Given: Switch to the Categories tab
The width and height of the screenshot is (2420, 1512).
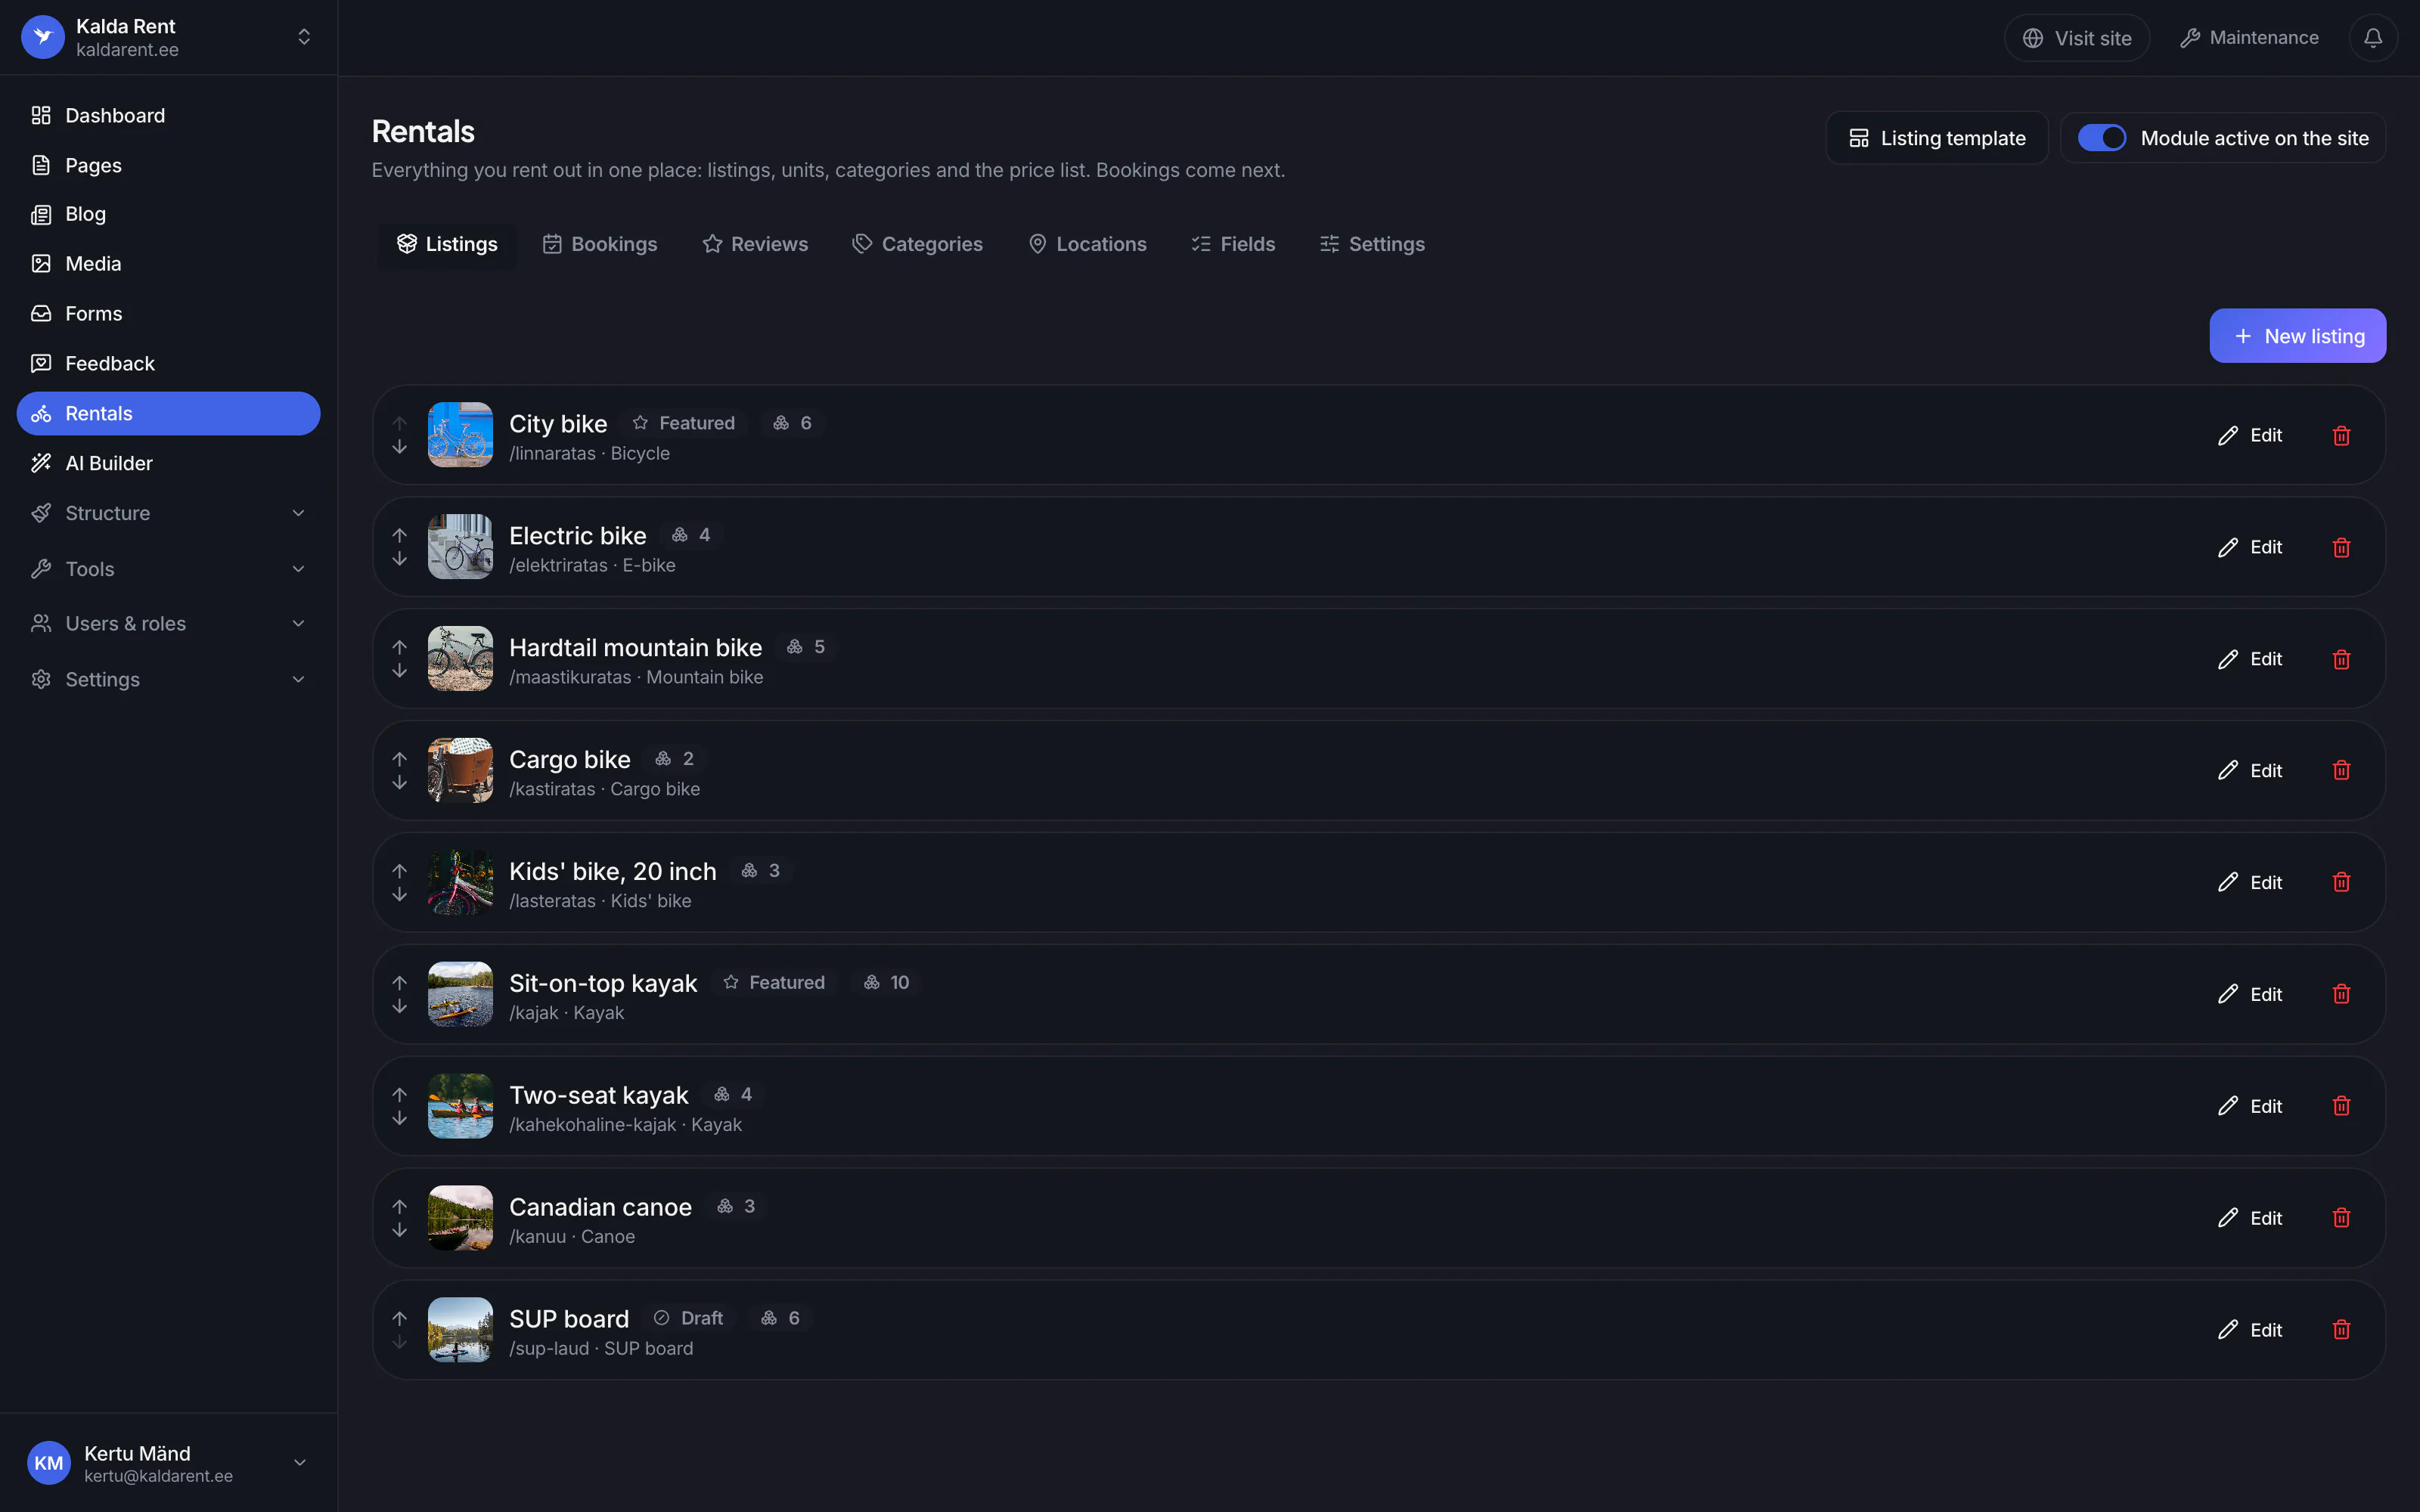Looking at the screenshot, I should coord(917,244).
